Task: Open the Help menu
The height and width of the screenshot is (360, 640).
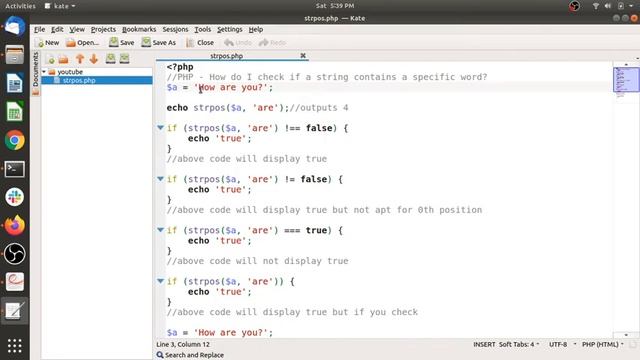Action: click(256, 29)
